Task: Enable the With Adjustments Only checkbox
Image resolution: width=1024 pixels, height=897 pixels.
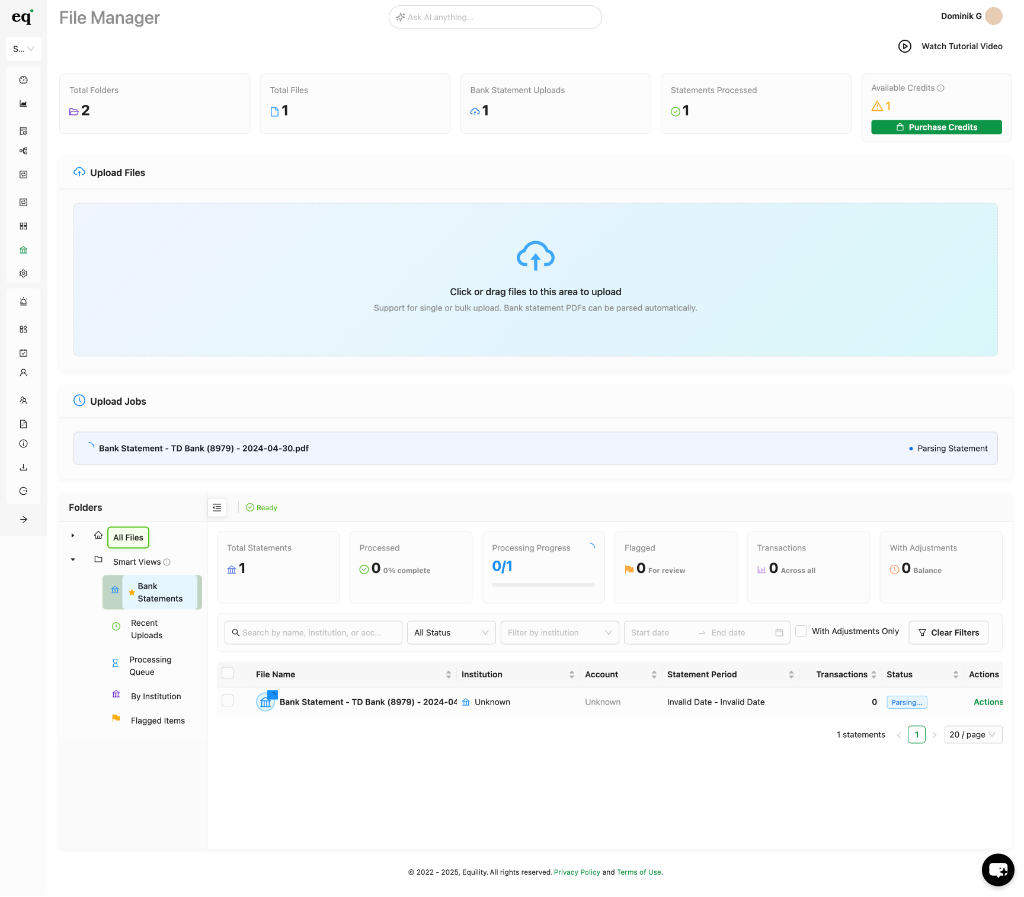Action: (x=799, y=631)
